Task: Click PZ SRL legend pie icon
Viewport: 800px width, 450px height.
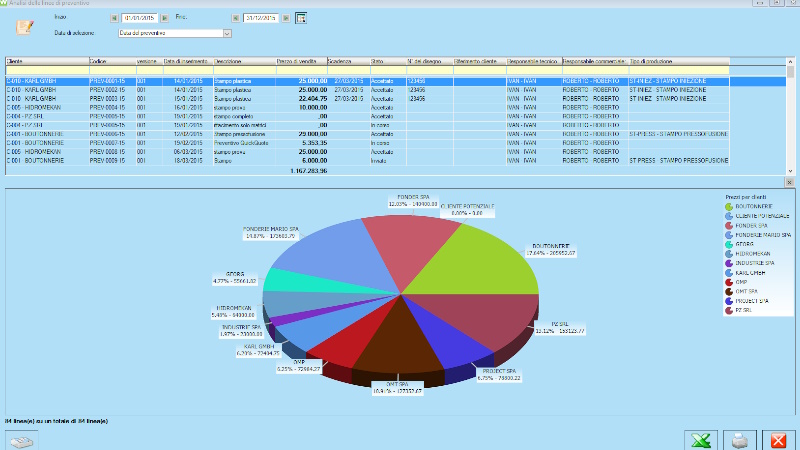Action: point(729,310)
